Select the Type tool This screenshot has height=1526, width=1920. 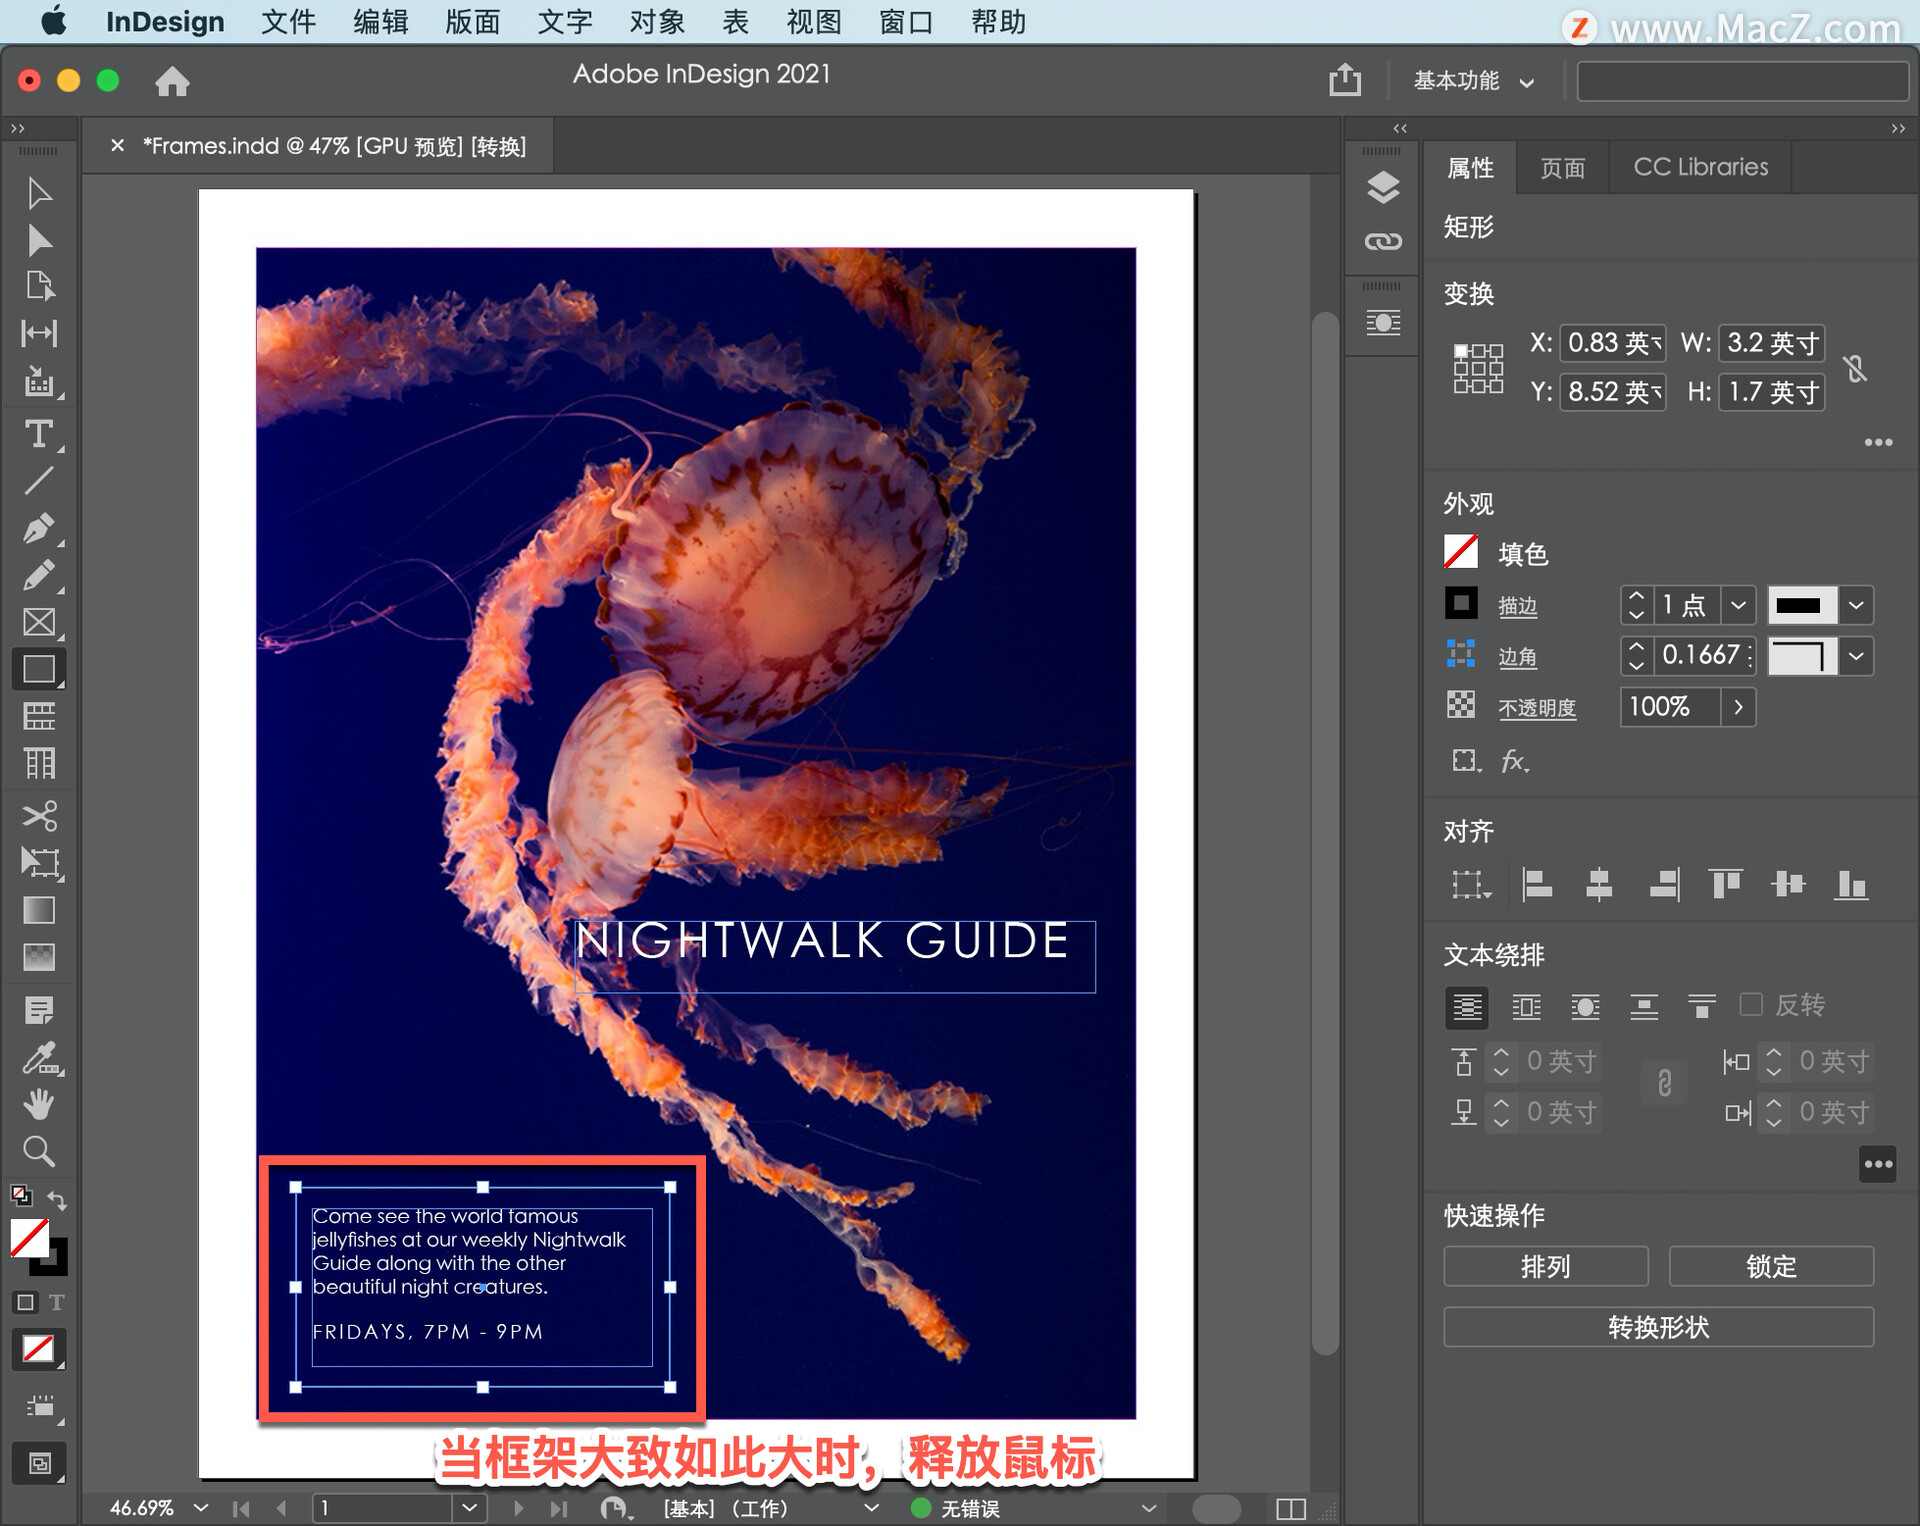tap(39, 434)
